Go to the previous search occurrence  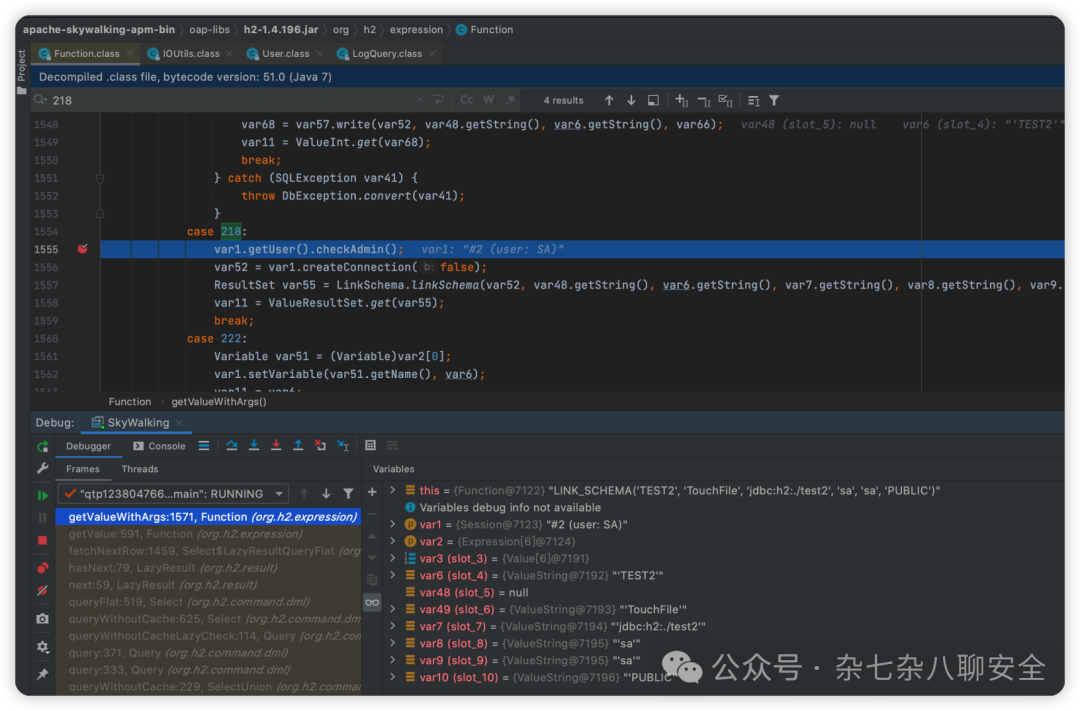click(609, 101)
